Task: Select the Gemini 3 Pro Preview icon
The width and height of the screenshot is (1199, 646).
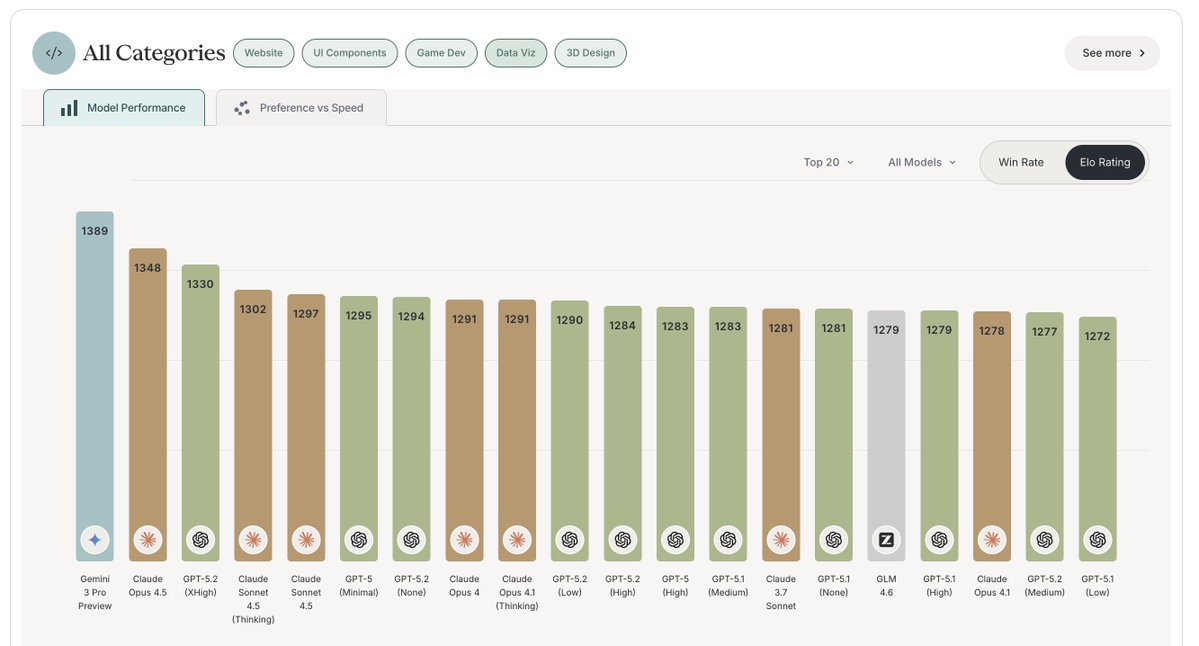Action: [94, 539]
